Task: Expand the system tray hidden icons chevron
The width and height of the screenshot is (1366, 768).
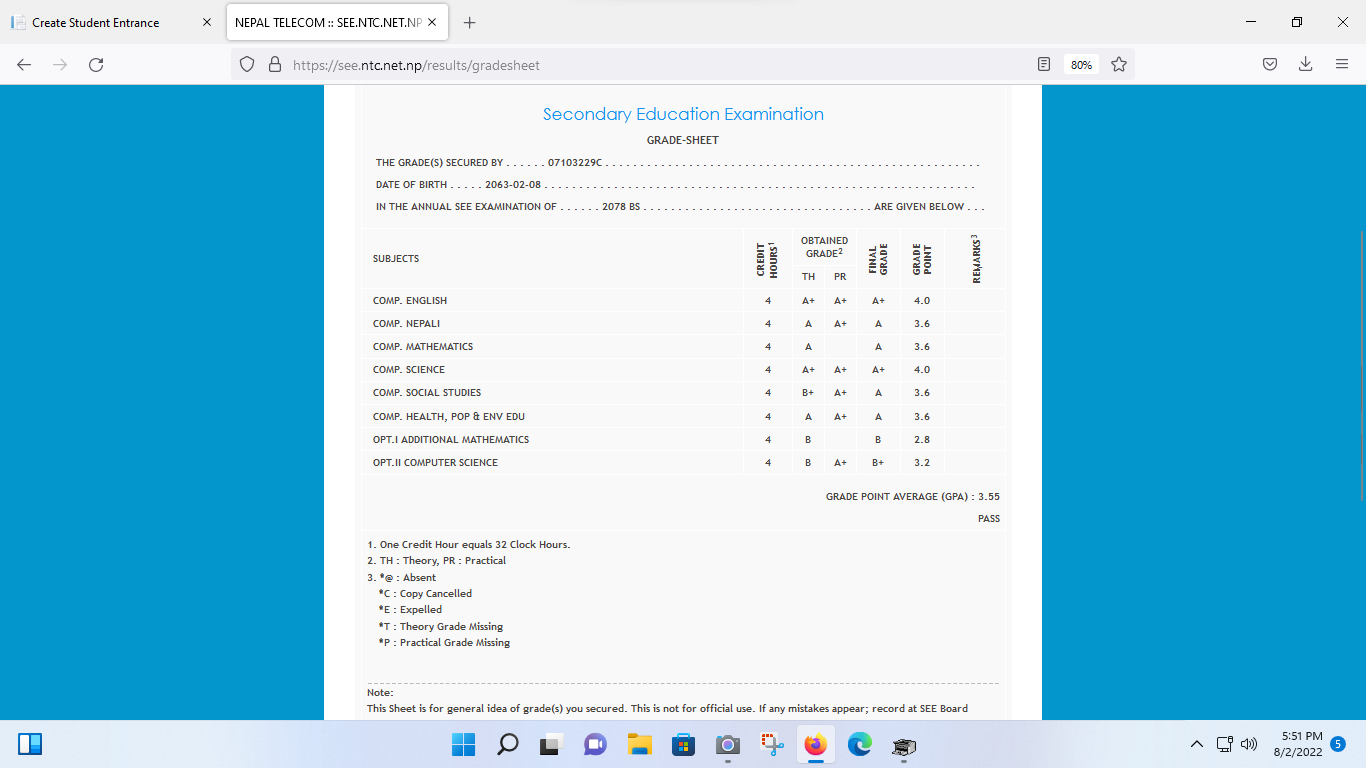Action: point(1196,744)
